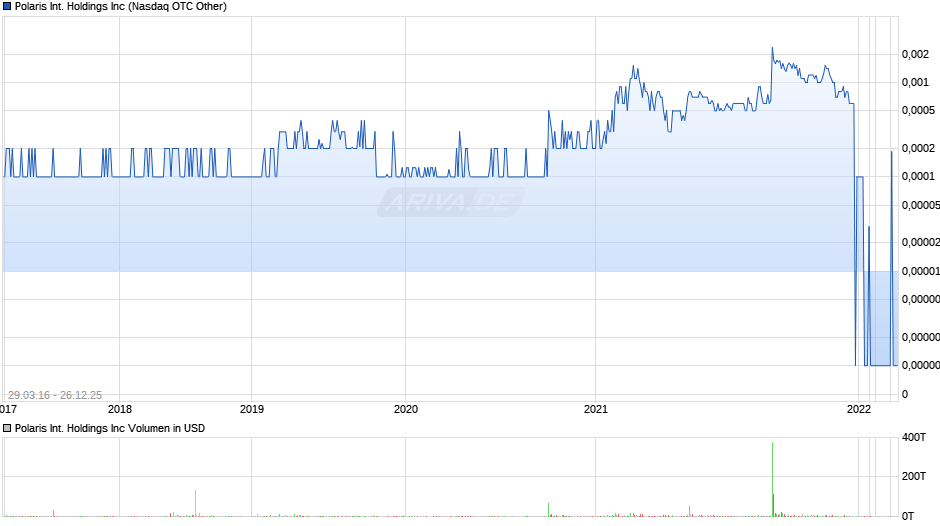Click the 2022 label on the time axis
Screen dimensions: 940x526
click(858, 410)
